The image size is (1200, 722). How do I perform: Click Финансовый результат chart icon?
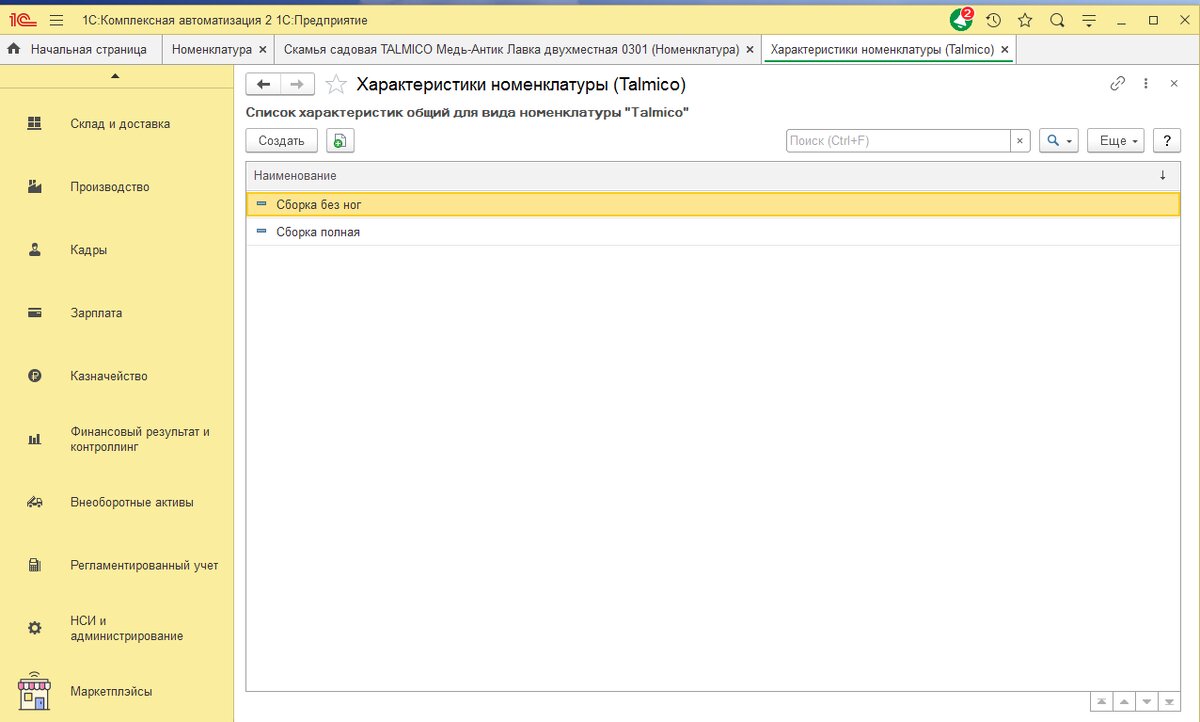[x=35, y=439]
